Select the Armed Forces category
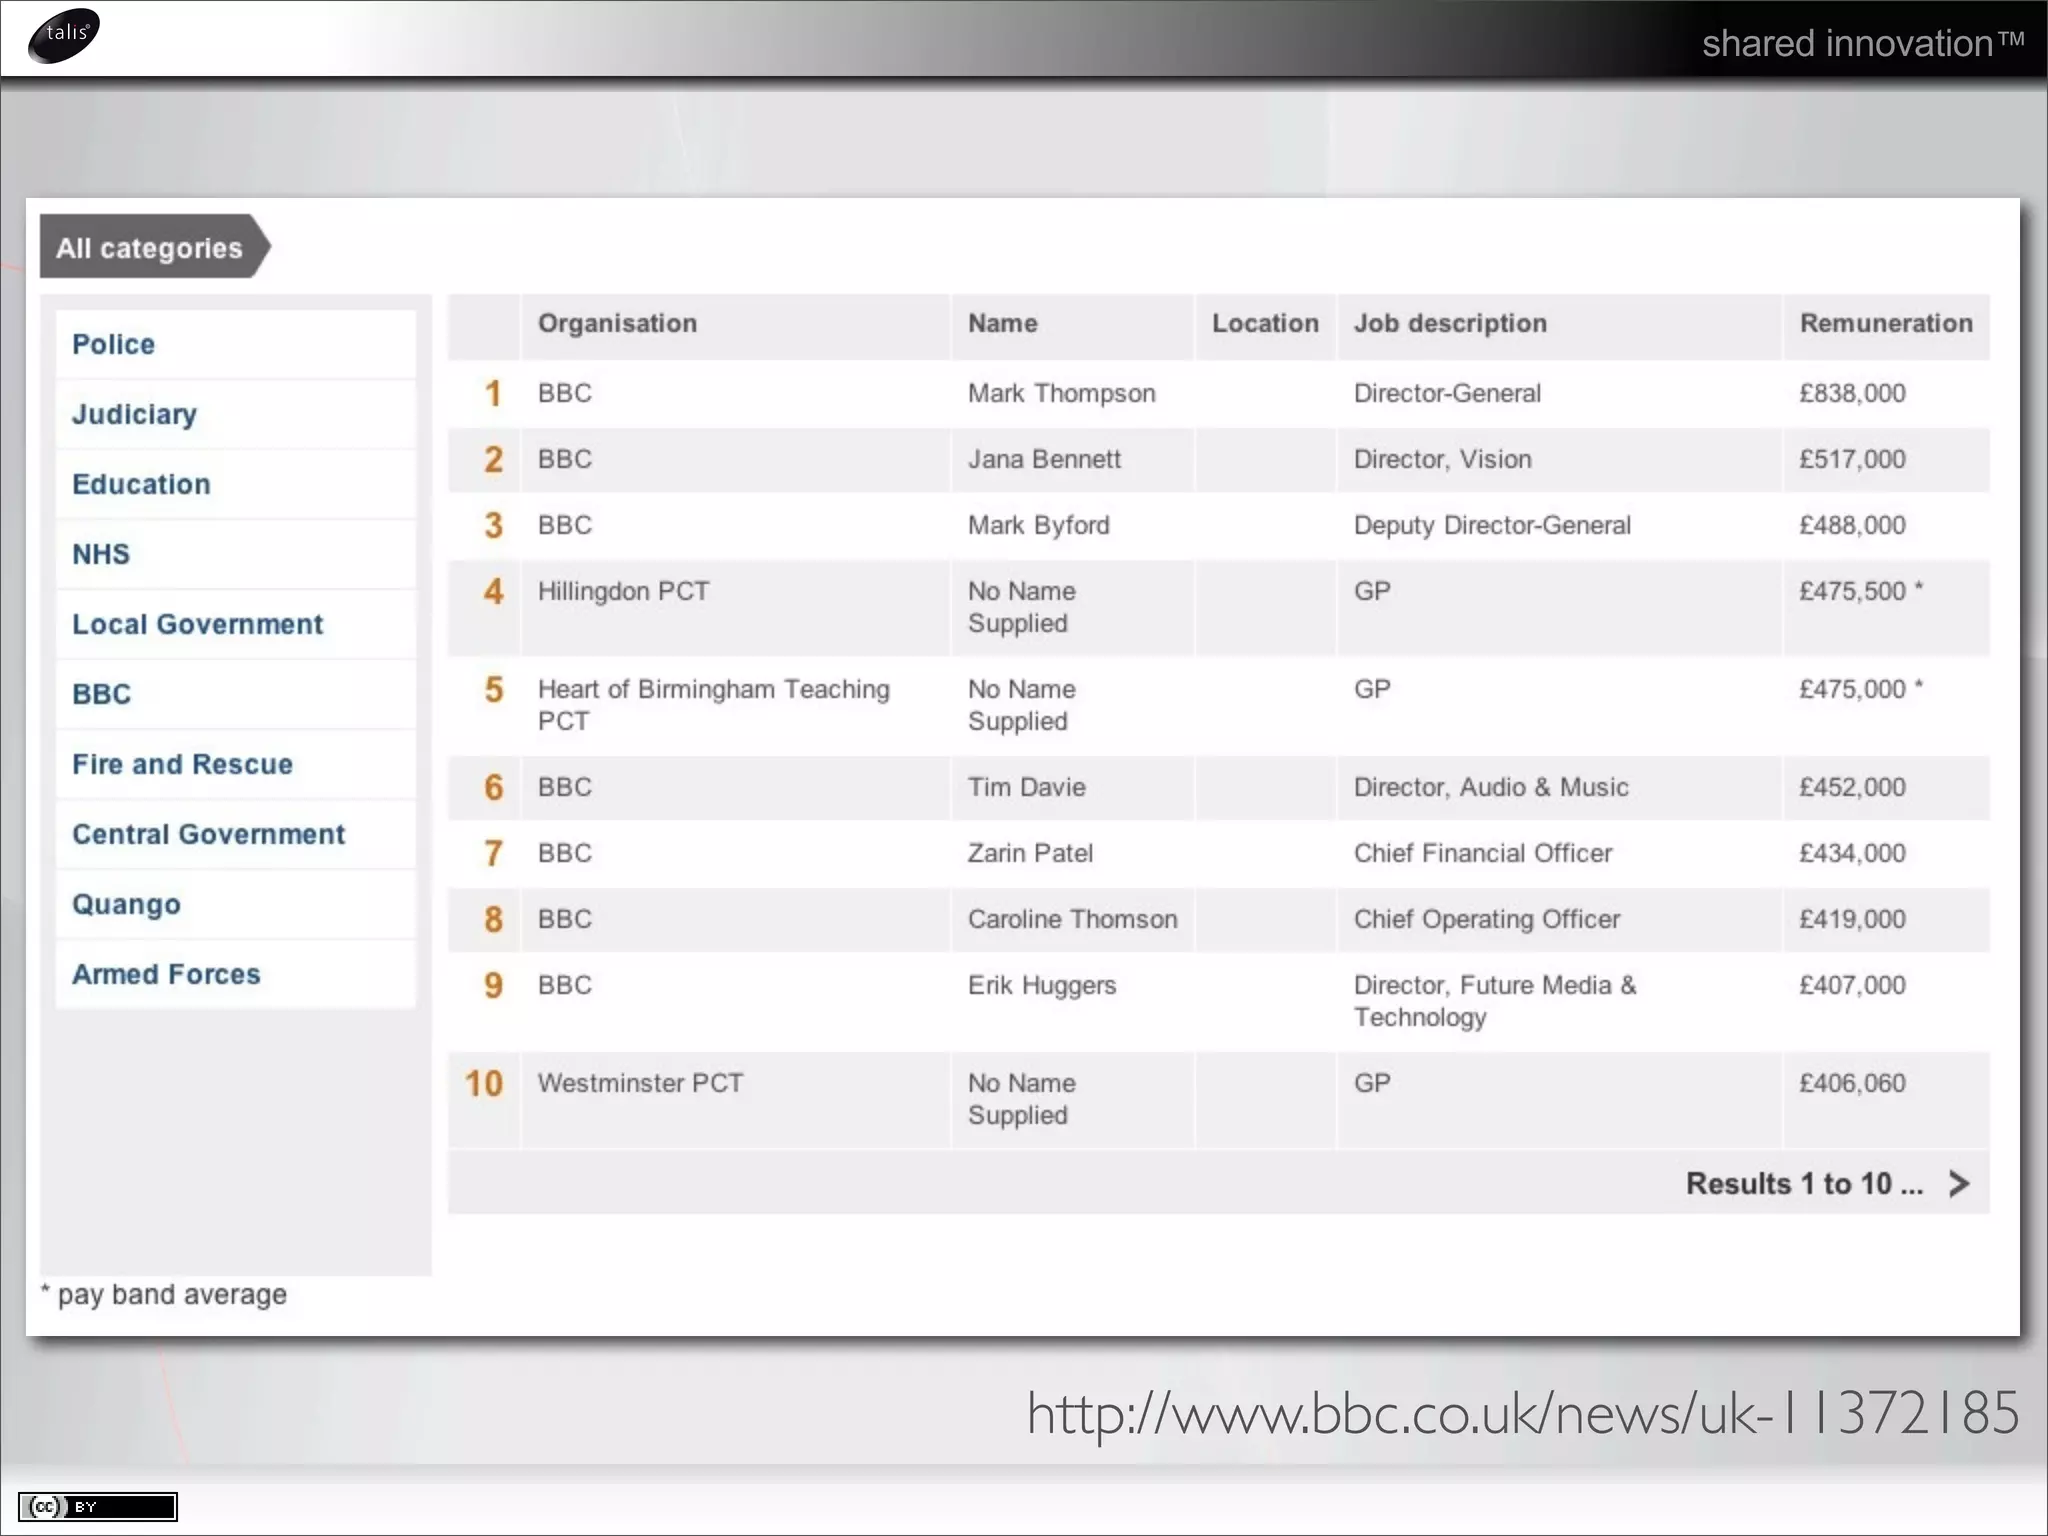This screenshot has width=2048, height=1536. pos(166,974)
